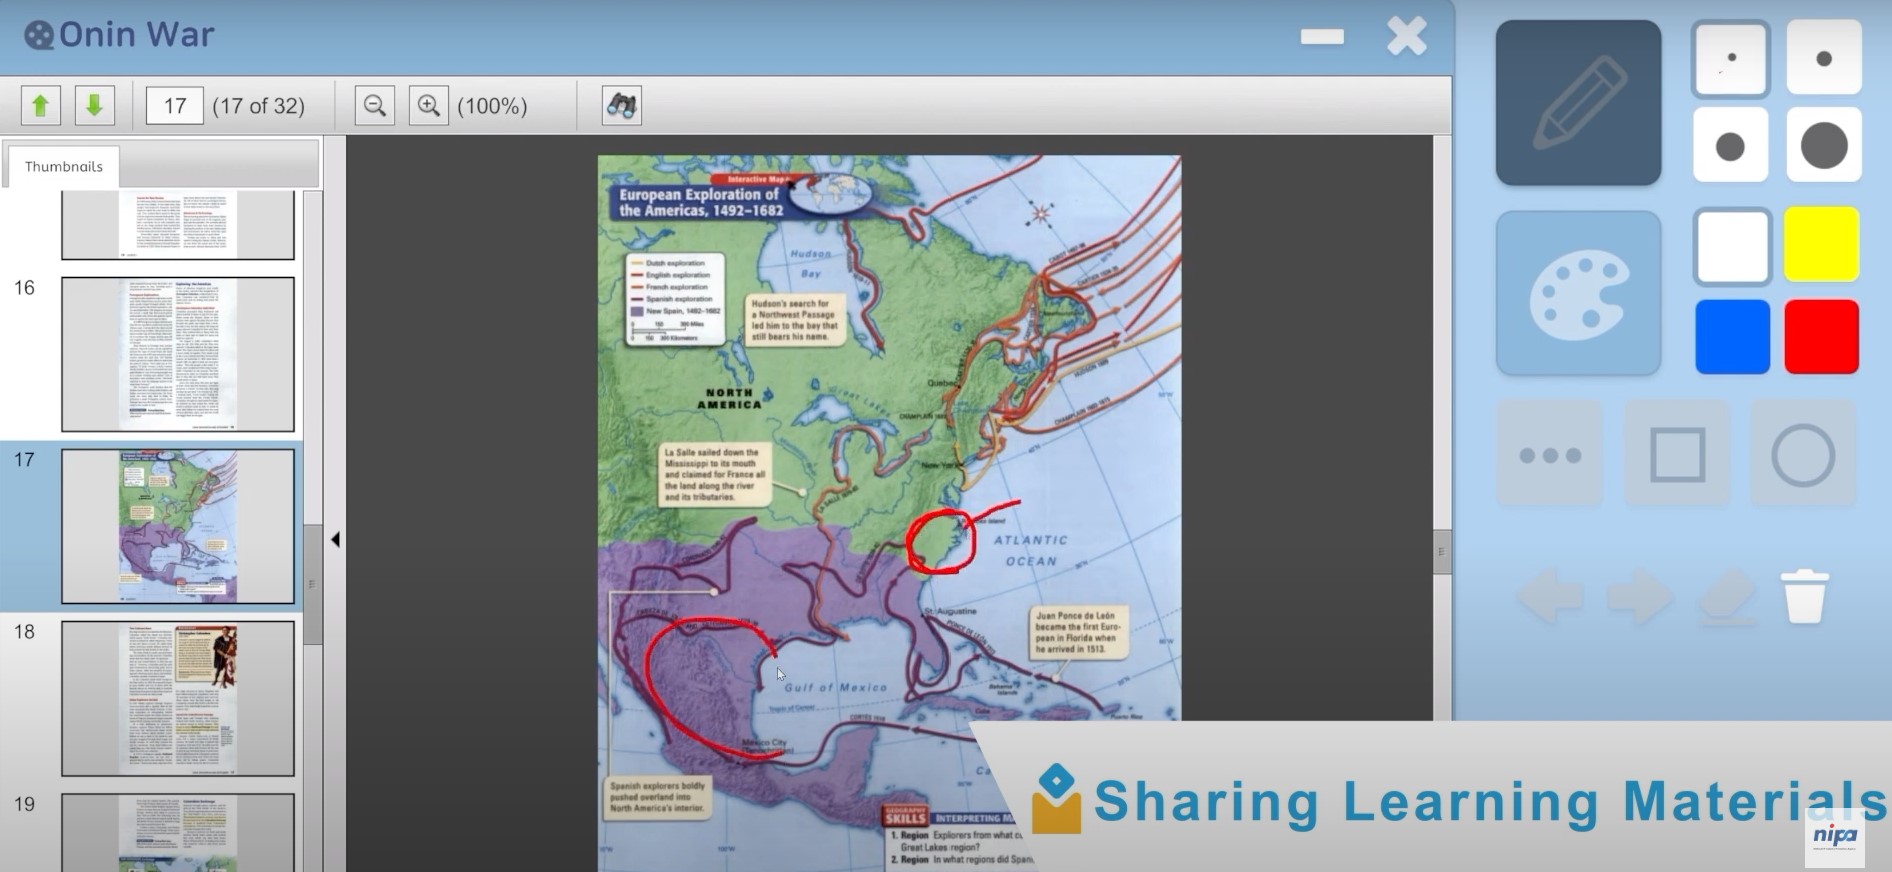Choose the small pen thickness dot

[x=1823, y=59]
